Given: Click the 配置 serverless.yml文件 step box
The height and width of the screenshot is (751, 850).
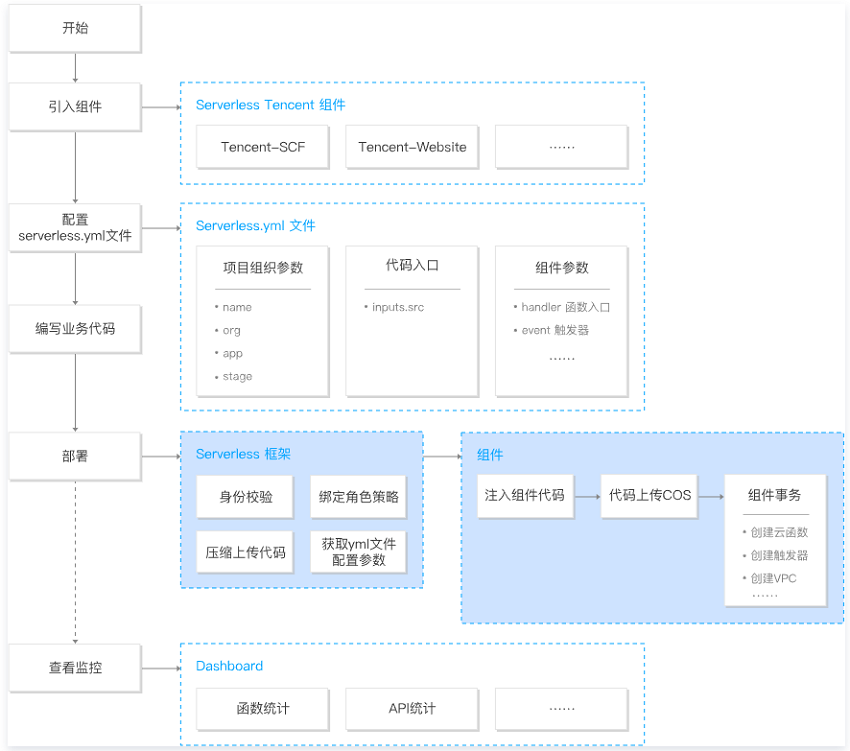Looking at the screenshot, I should [75, 228].
